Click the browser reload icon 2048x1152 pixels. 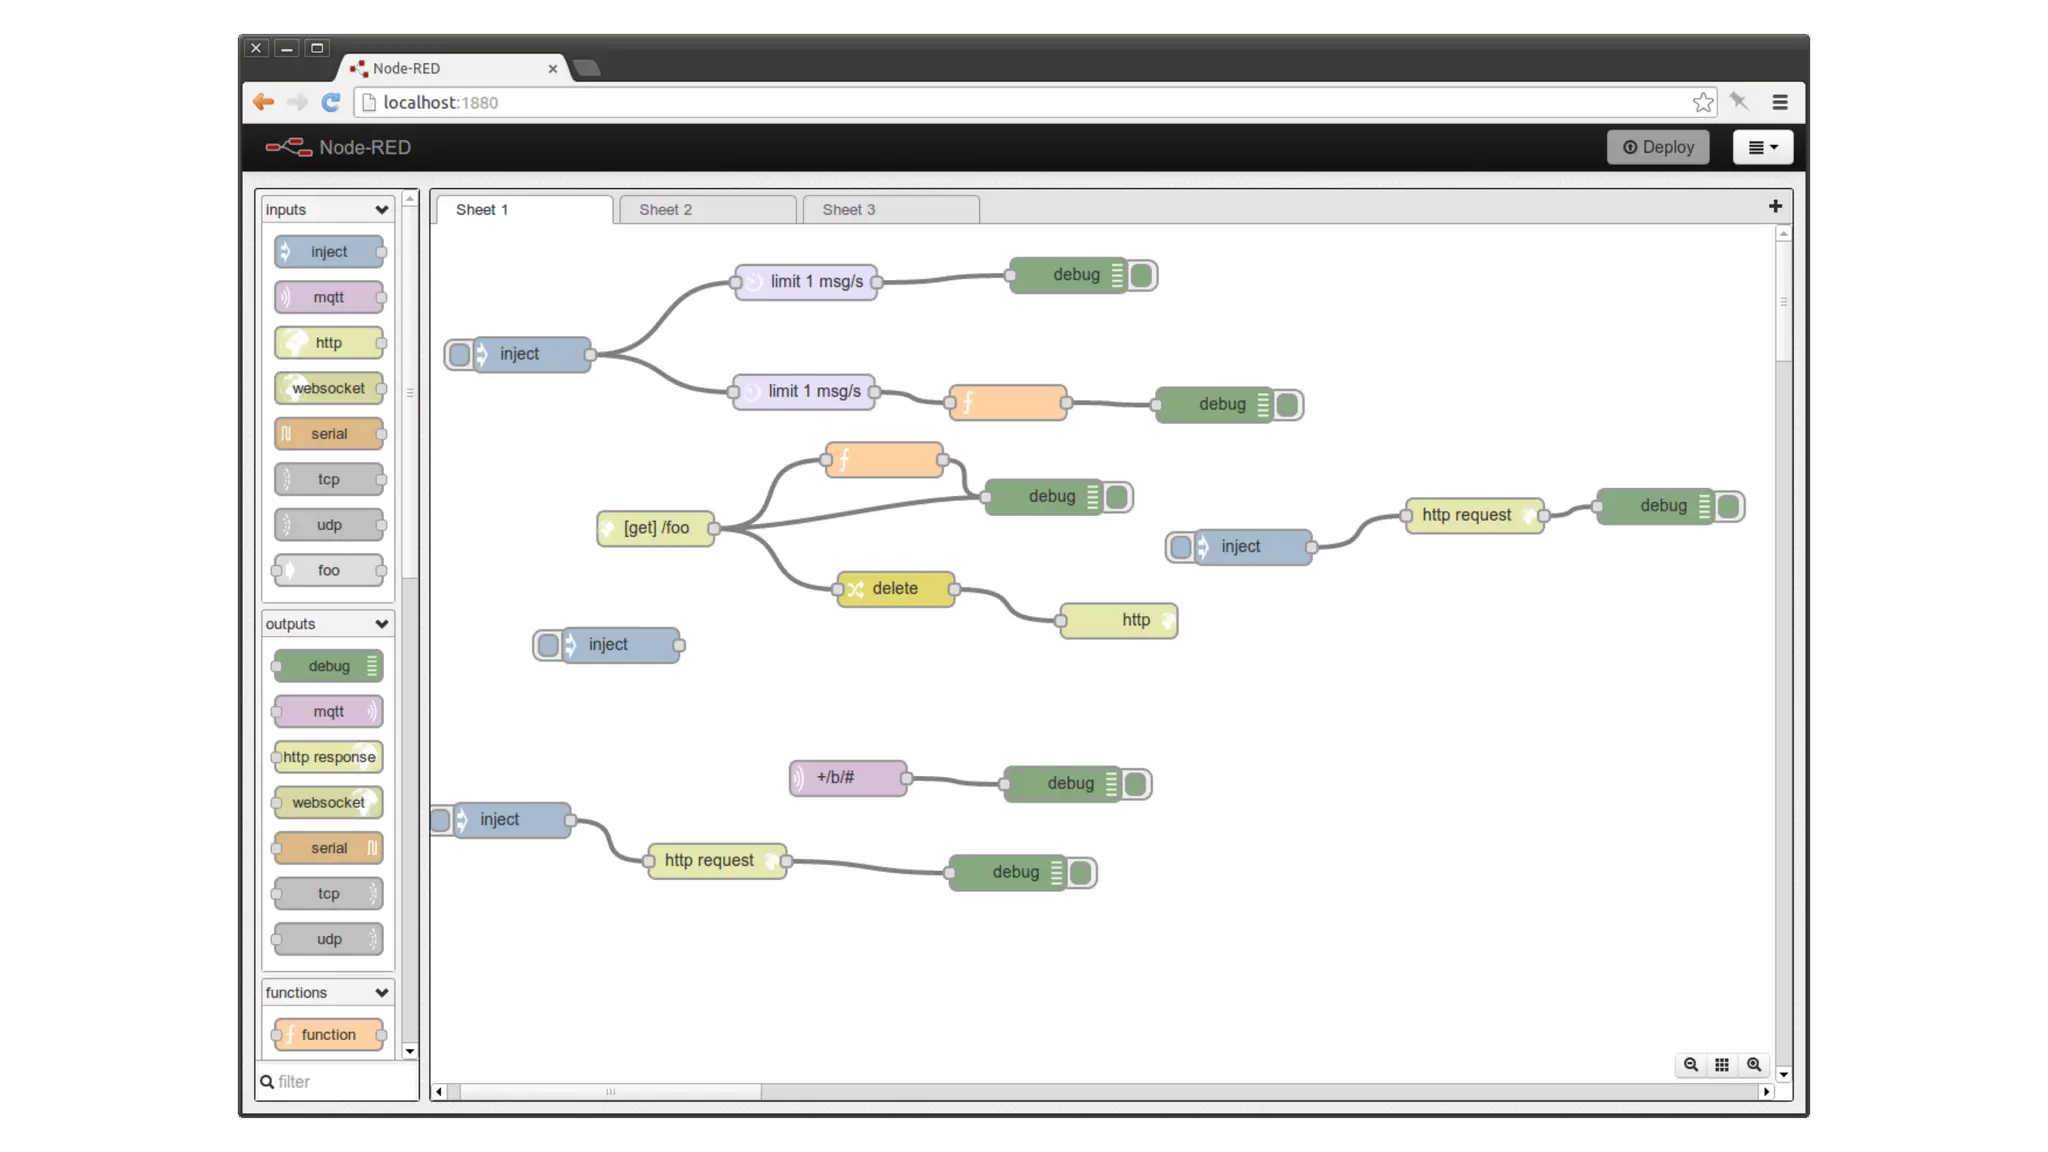point(331,102)
